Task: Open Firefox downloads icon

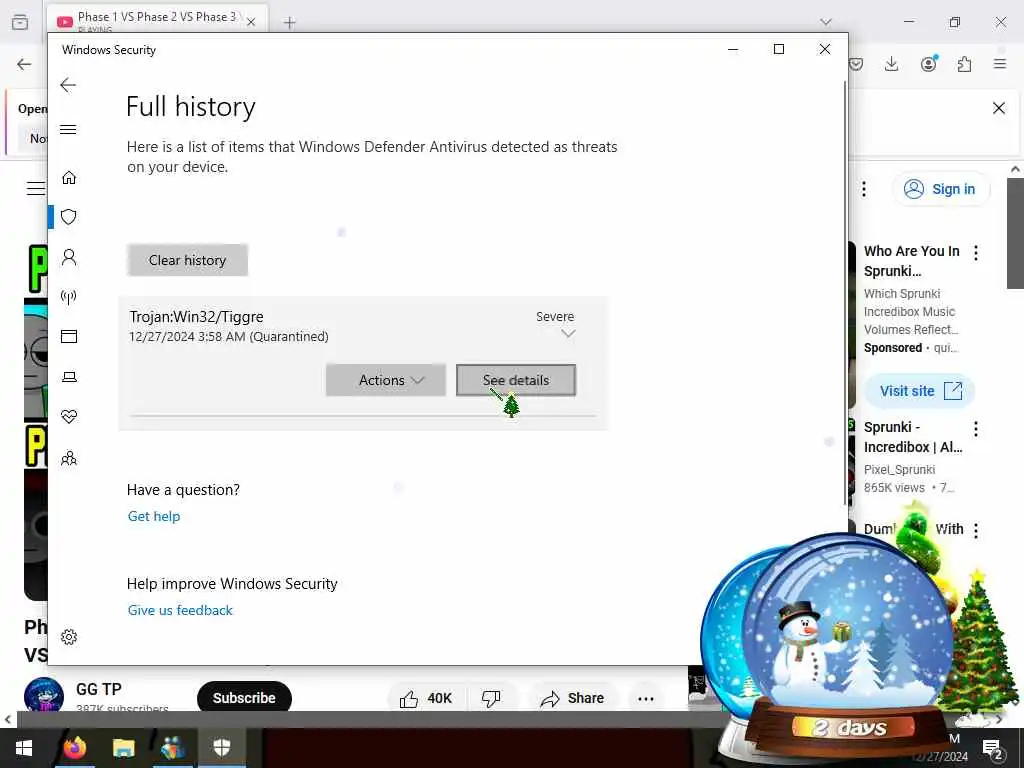Action: (891, 64)
